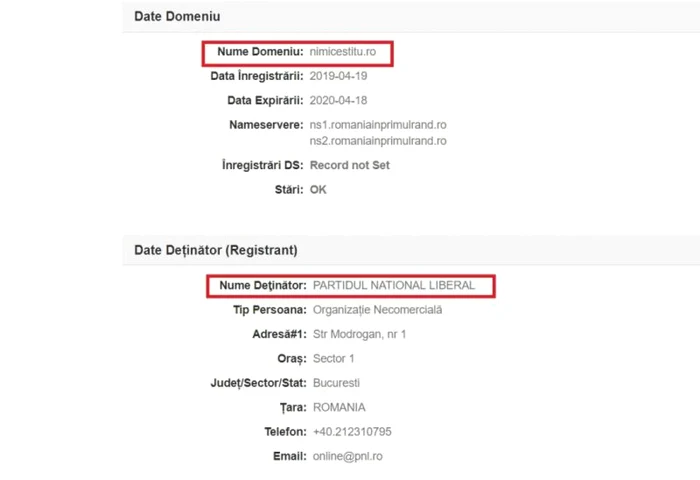Click the Organizație Necomercială value
This screenshot has width=700, height=480.
(x=377, y=310)
